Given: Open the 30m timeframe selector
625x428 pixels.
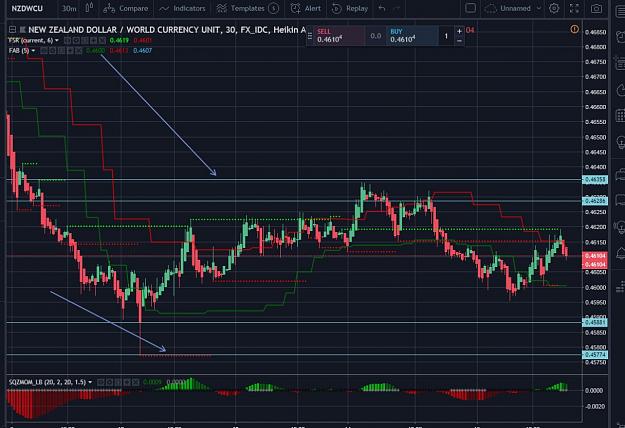Looking at the screenshot, I should 69,8.
